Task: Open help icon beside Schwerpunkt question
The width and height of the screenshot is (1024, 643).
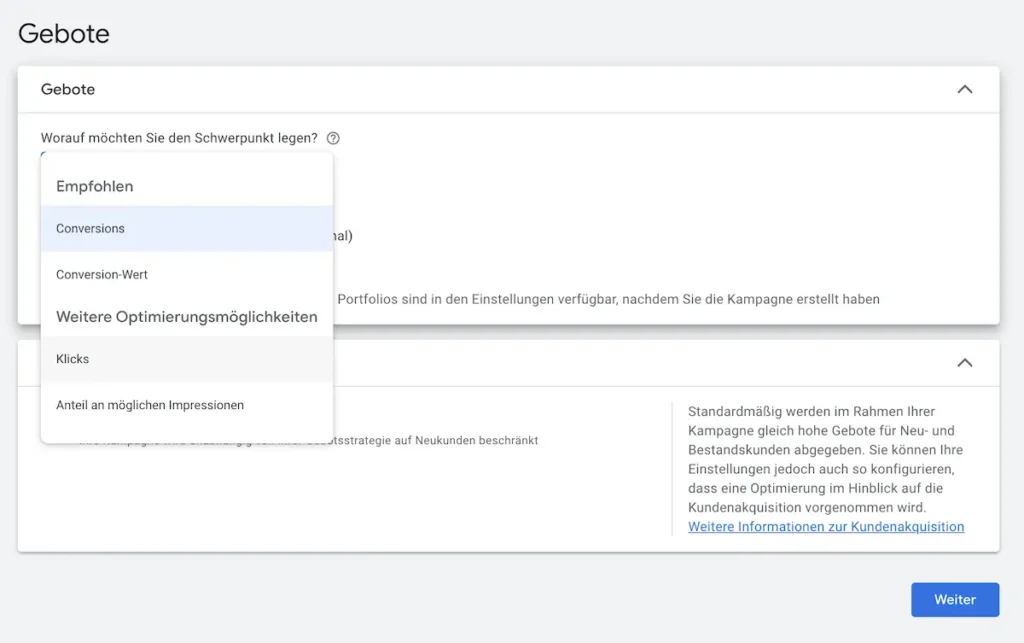Action: coord(333,138)
